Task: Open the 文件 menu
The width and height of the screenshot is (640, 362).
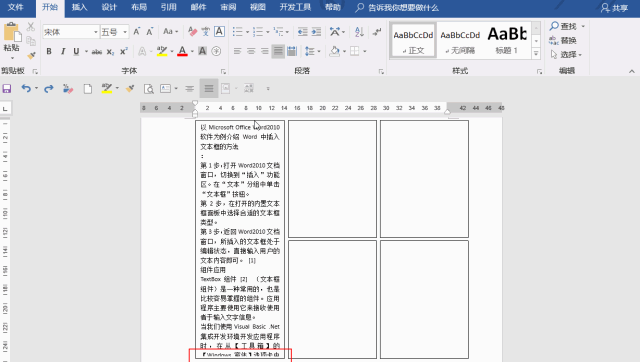Action: (16, 7)
